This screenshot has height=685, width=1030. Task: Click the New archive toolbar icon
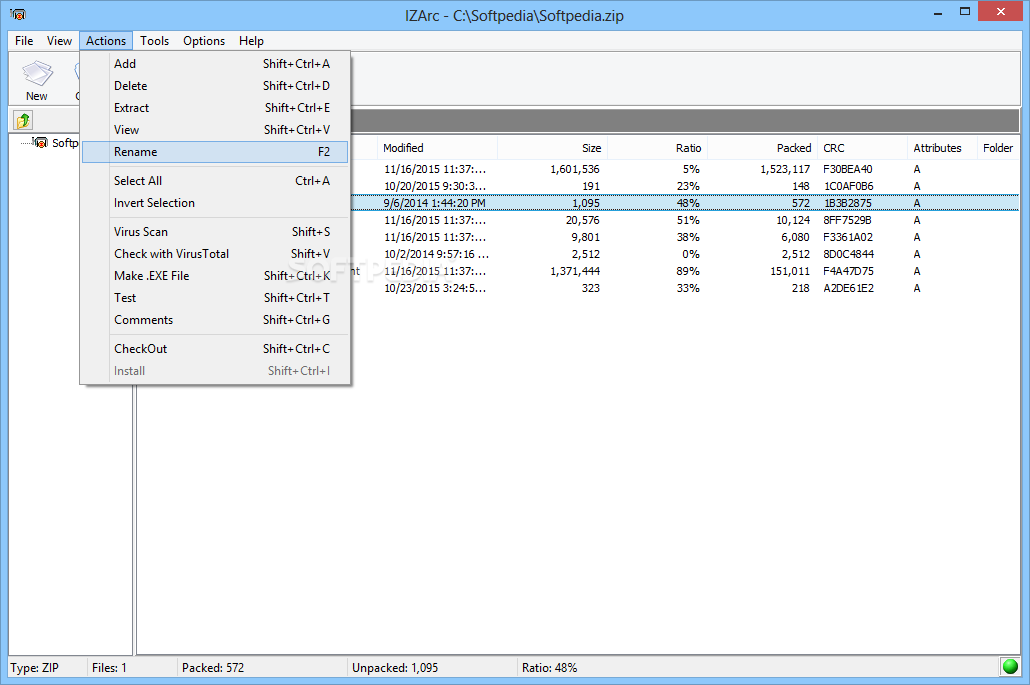pyautogui.click(x=37, y=79)
